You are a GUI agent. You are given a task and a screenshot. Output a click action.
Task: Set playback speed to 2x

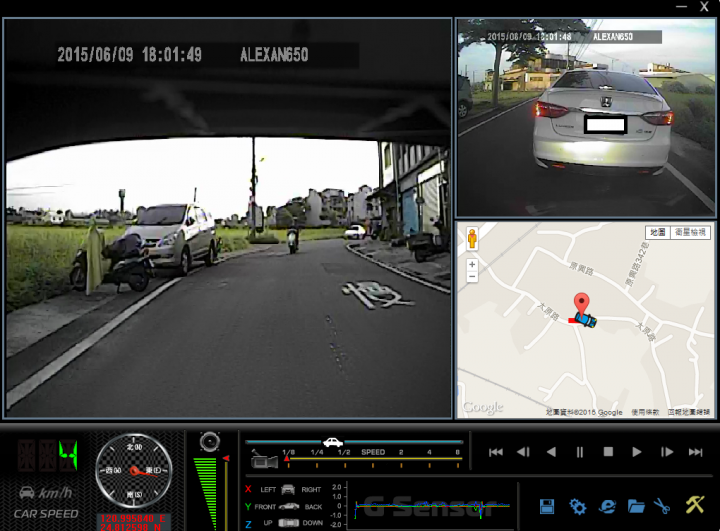click(x=401, y=452)
